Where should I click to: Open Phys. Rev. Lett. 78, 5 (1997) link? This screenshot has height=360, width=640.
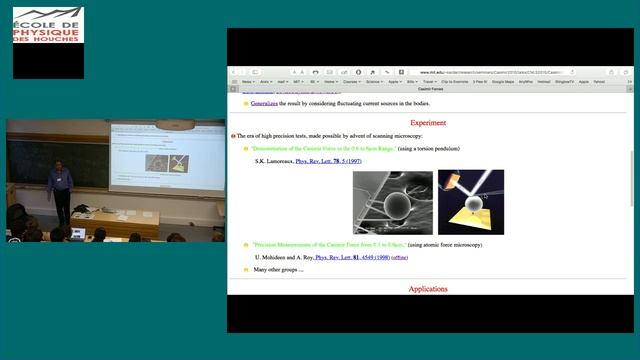coord(328,161)
